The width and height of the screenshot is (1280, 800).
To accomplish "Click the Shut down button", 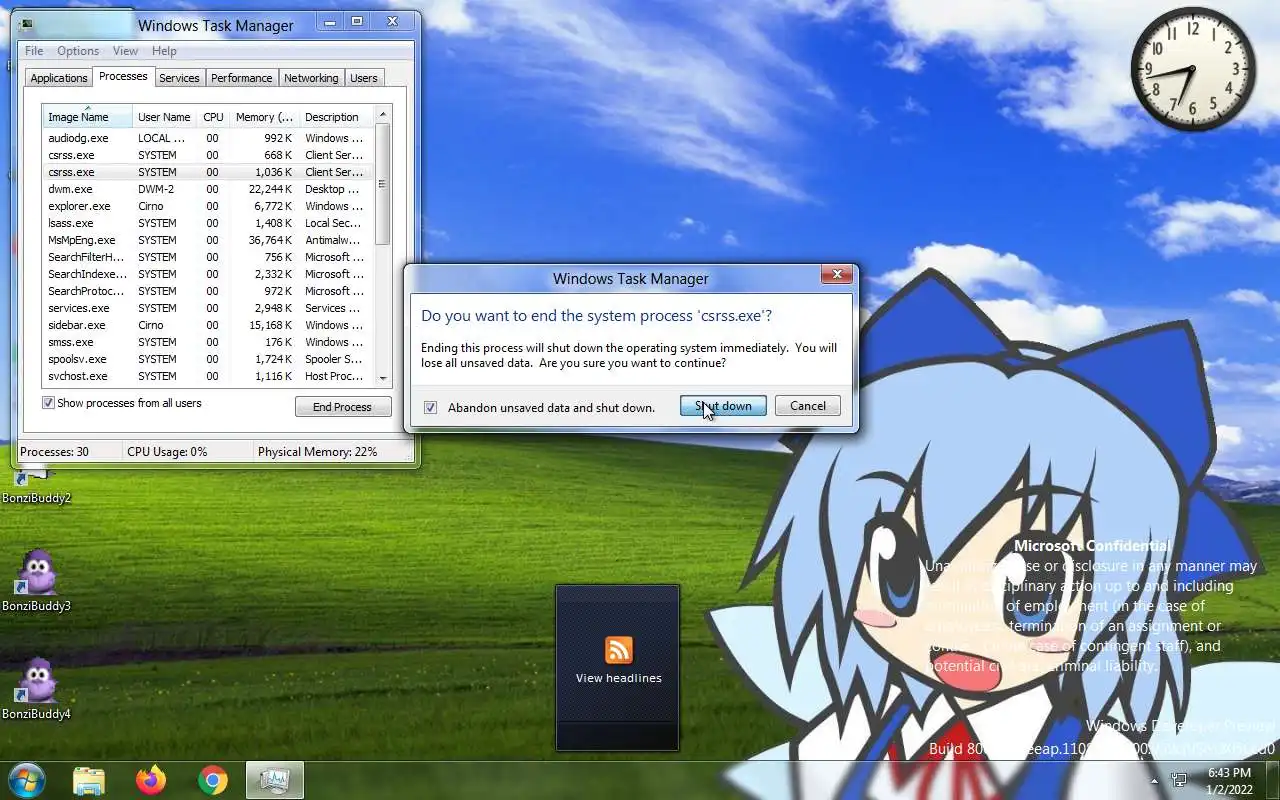I will coord(723,406).
